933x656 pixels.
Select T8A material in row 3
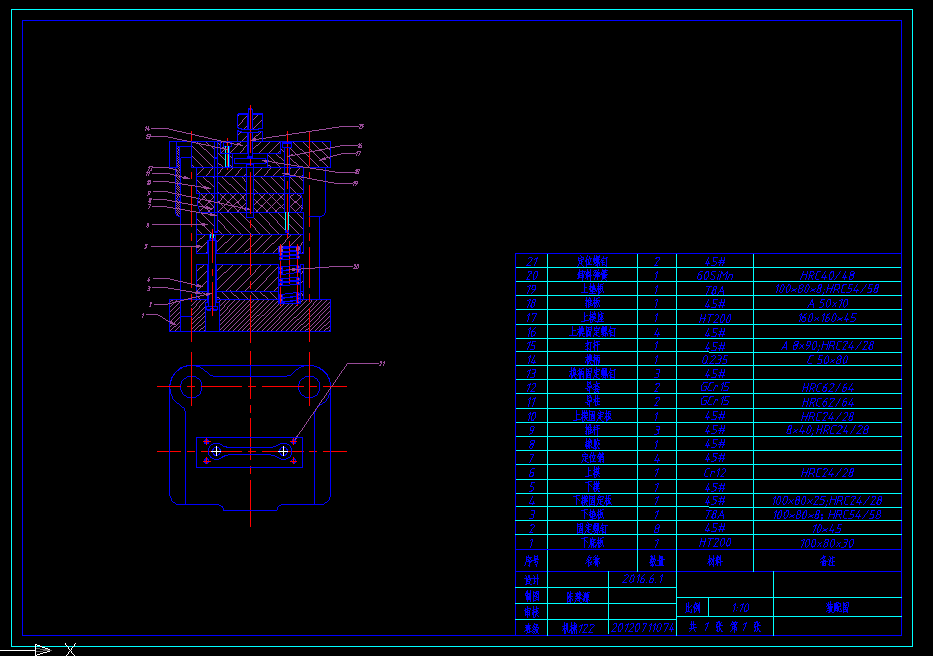click(715, 514)
